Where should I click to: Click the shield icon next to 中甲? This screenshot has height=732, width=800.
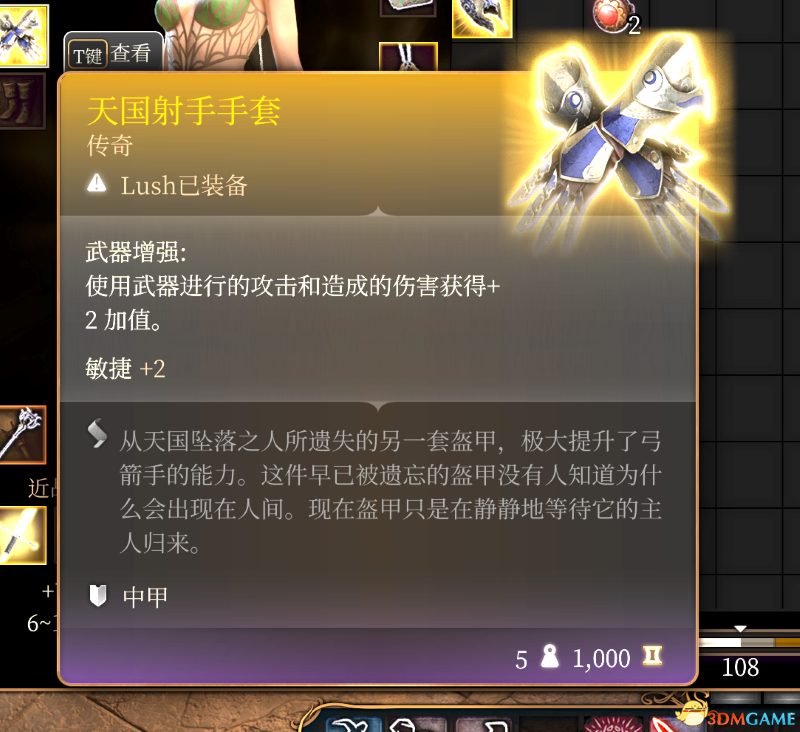click(x=97, y=595)
